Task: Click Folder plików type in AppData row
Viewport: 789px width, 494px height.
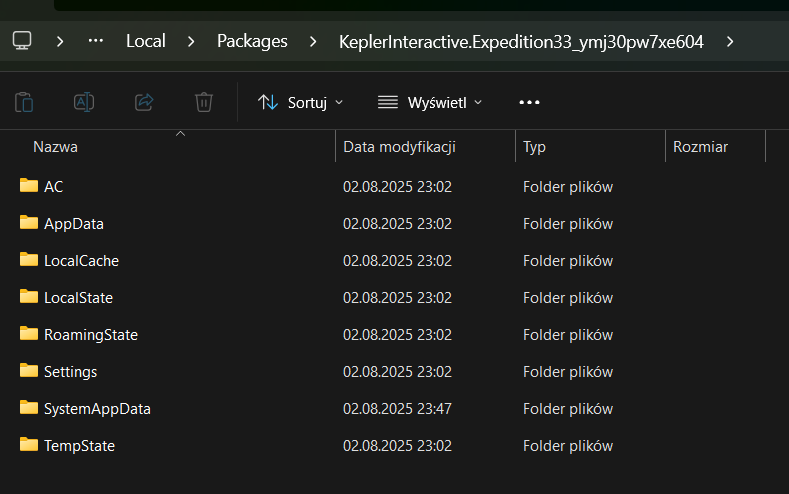Action: [x=568, y=224]
